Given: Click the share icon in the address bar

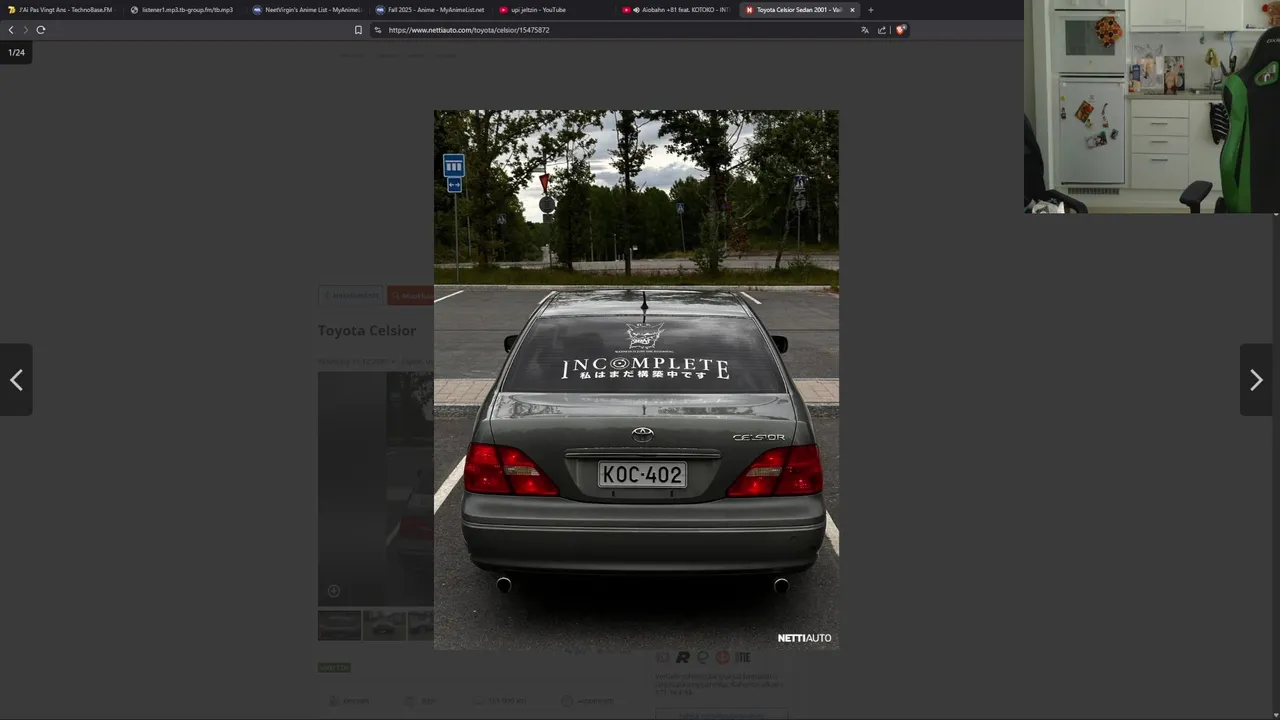Looking at the screenshot, I should [882, 30].
